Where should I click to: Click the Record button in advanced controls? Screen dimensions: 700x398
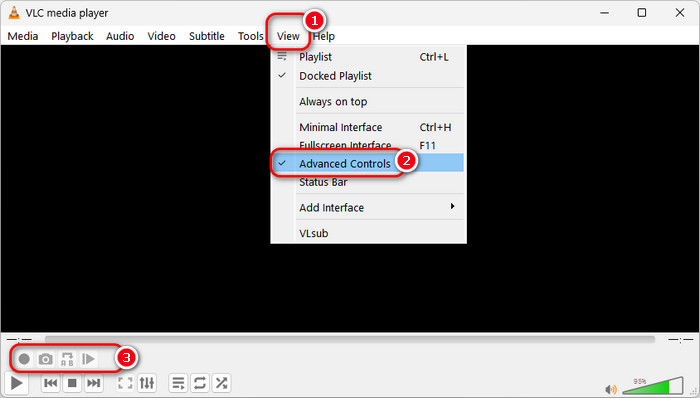pyautogui.click(x=24, y=359)
